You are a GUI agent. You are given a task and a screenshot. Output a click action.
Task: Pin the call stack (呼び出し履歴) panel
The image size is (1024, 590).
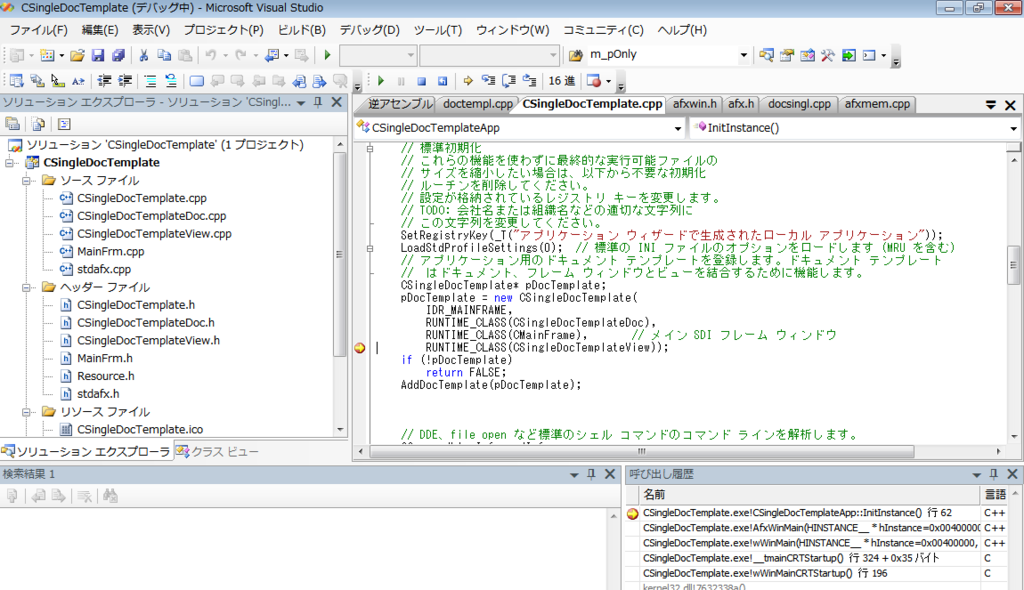[994, 474]
